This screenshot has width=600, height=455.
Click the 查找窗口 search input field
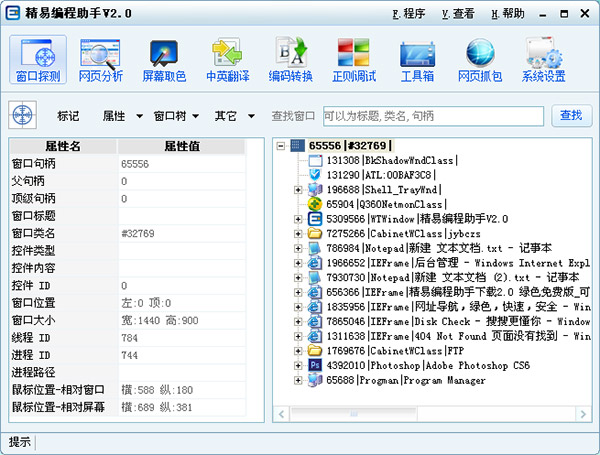click(x=433, y=116)
